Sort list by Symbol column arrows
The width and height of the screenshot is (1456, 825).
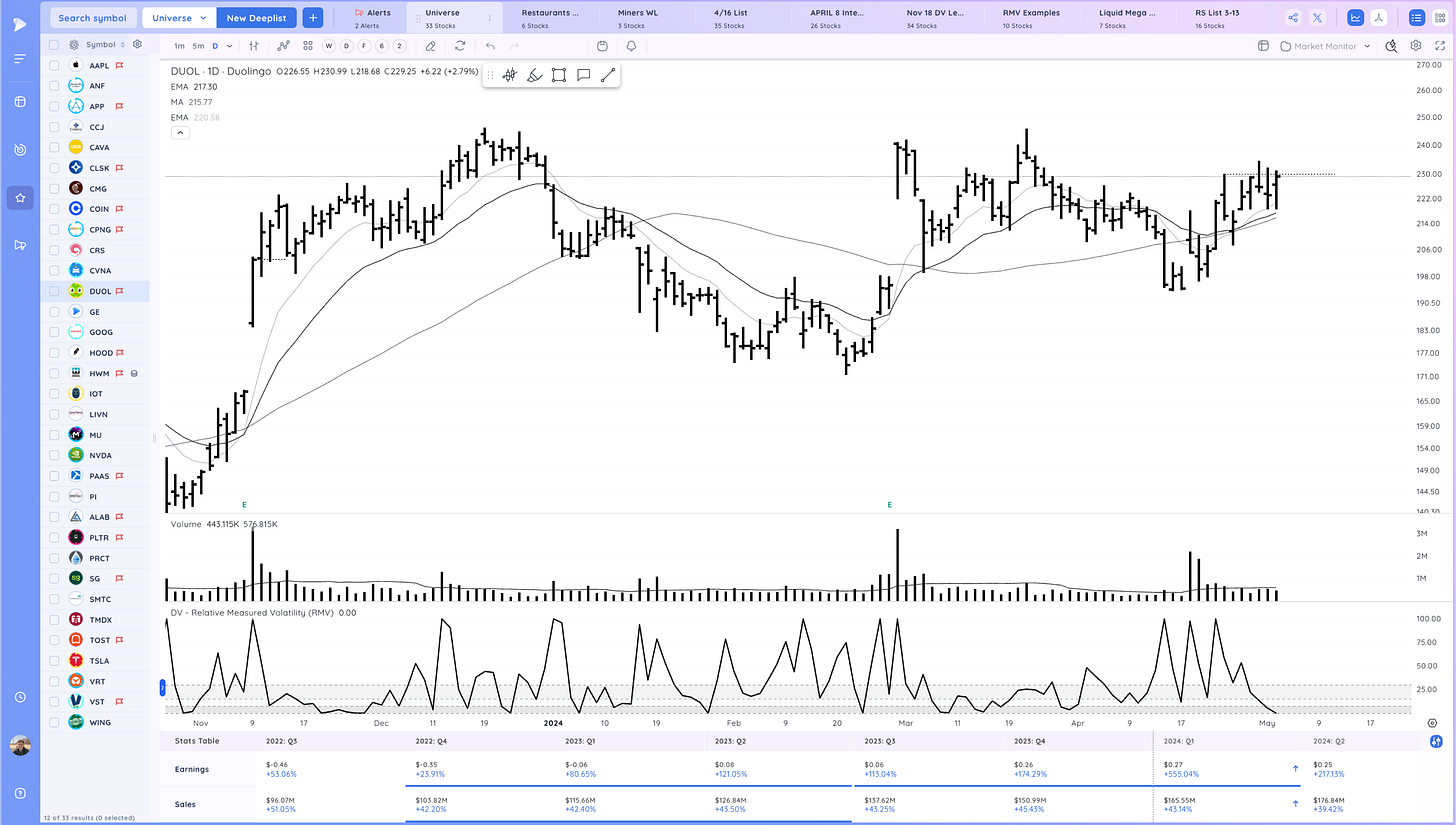point(123,44)
